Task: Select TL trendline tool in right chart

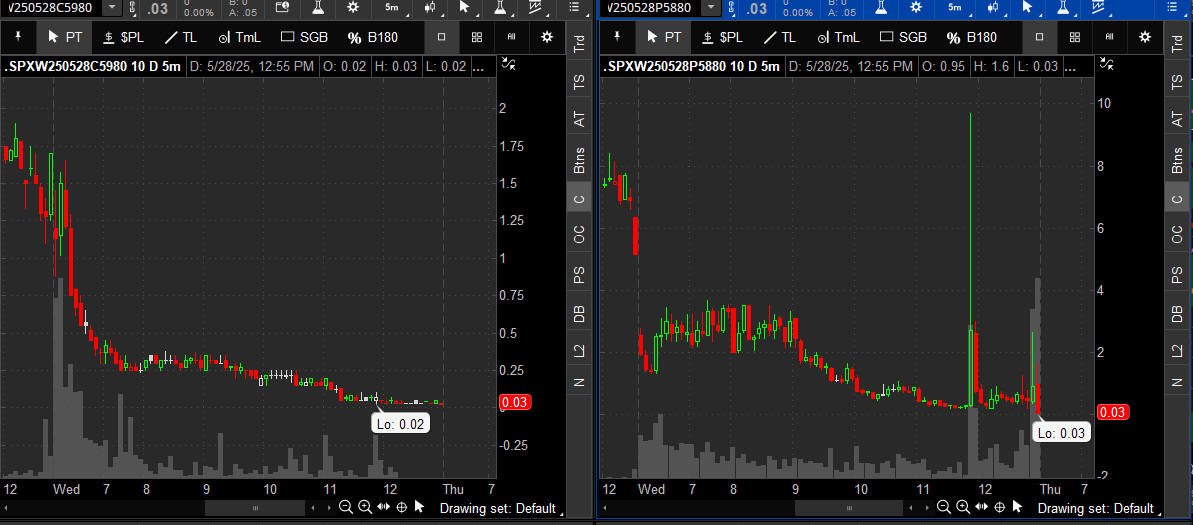Action: (x=780, y=37)
